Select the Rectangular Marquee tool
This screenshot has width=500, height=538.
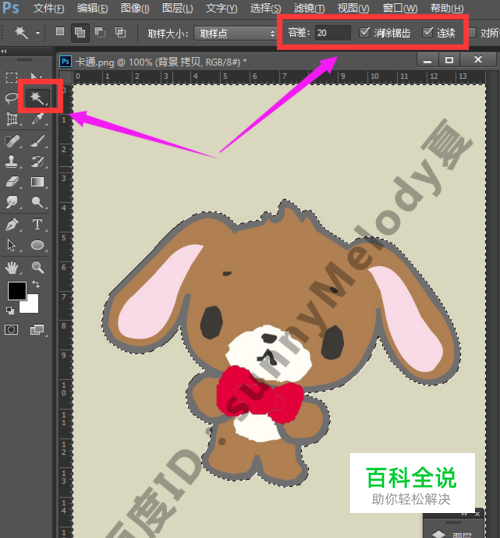11,77
